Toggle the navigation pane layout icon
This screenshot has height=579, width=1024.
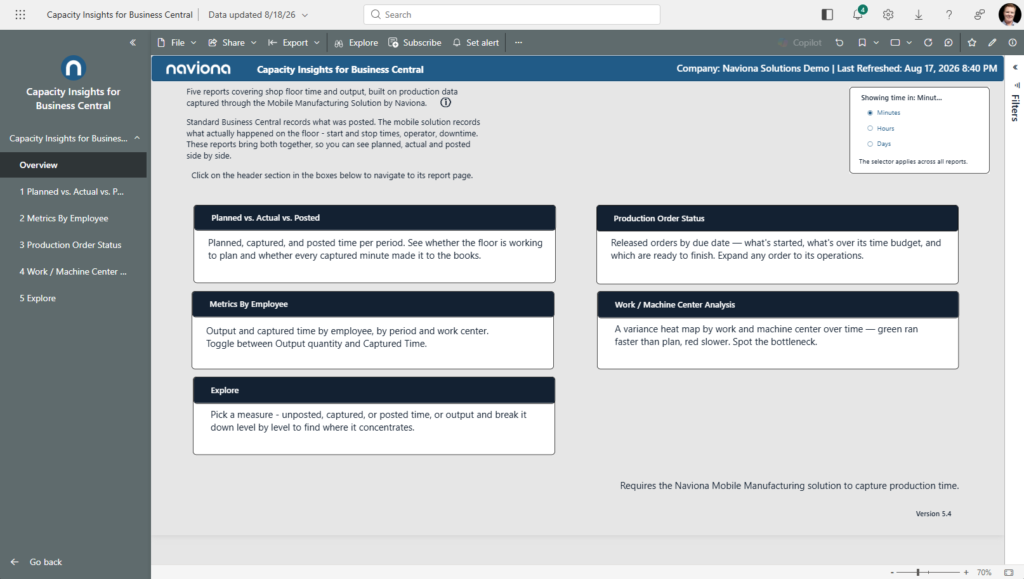pos(827,14)
